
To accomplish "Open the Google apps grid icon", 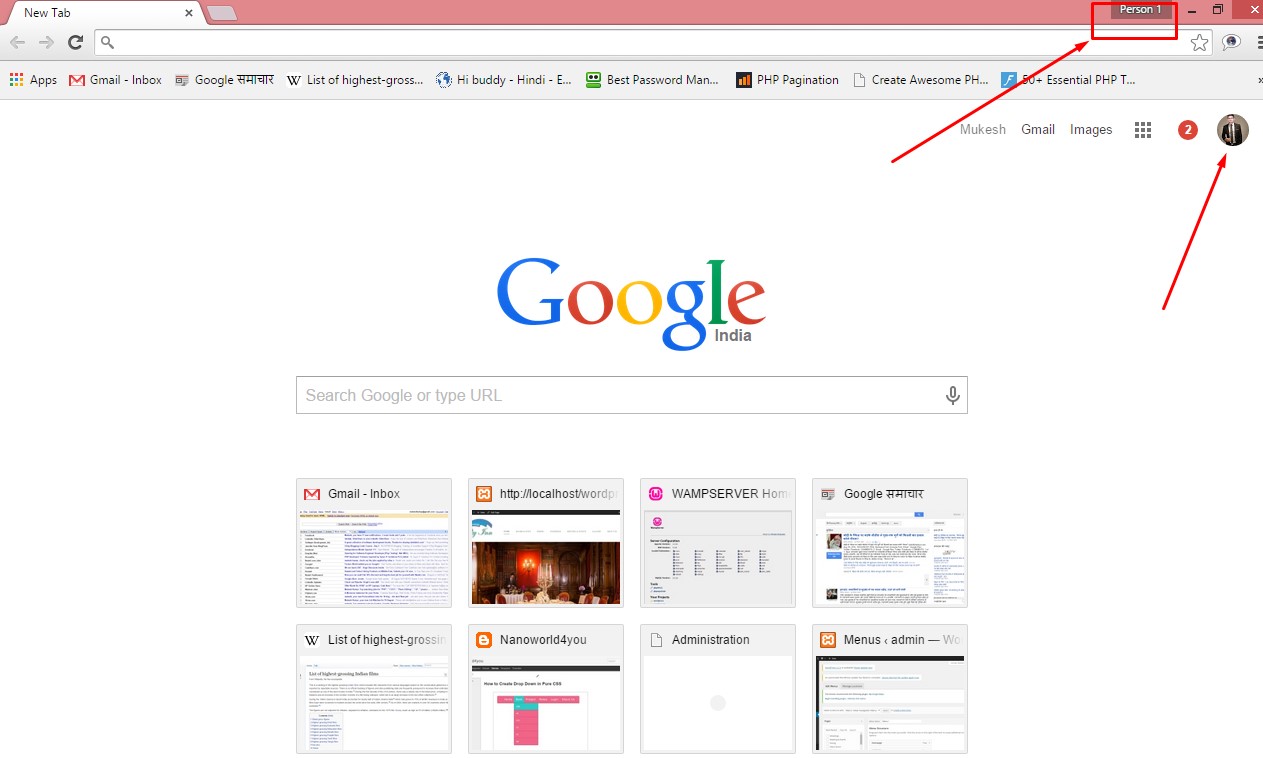I will (1143, 130).
